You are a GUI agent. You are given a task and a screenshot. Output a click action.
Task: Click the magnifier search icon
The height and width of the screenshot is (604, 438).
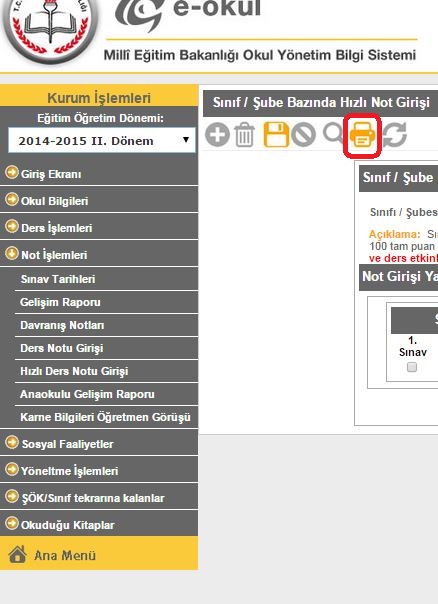pos(333,133)
